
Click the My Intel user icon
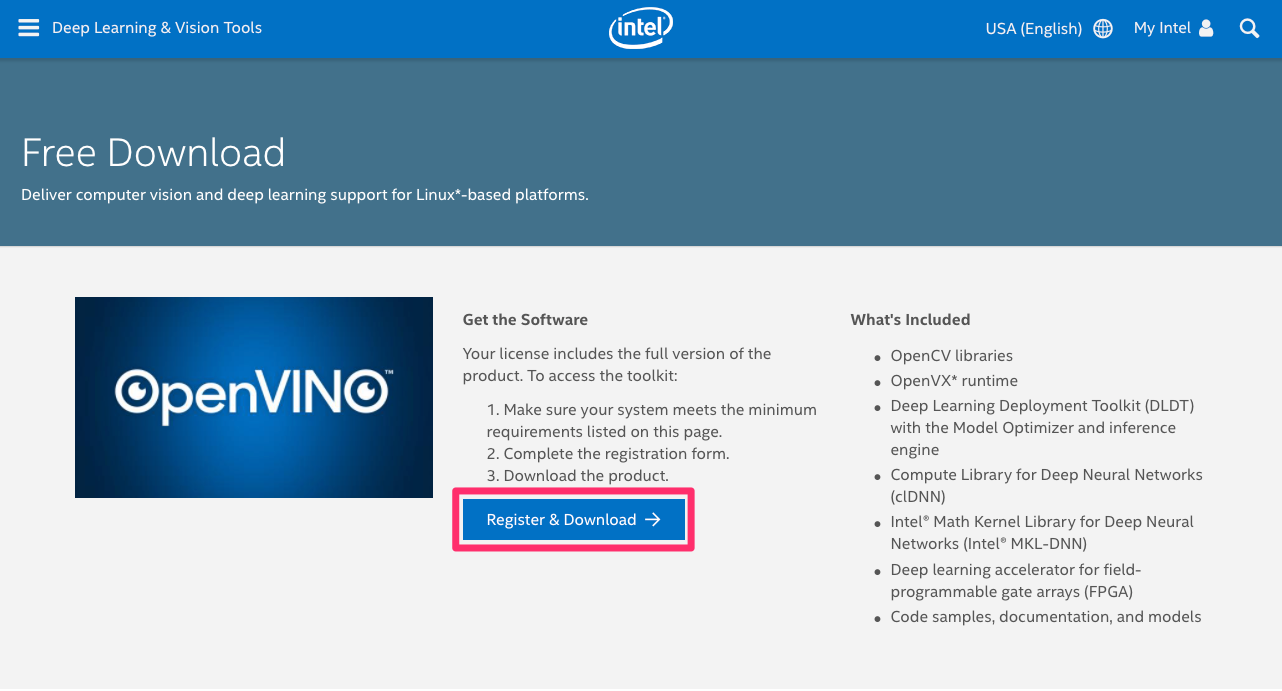tap(1206, 29)
